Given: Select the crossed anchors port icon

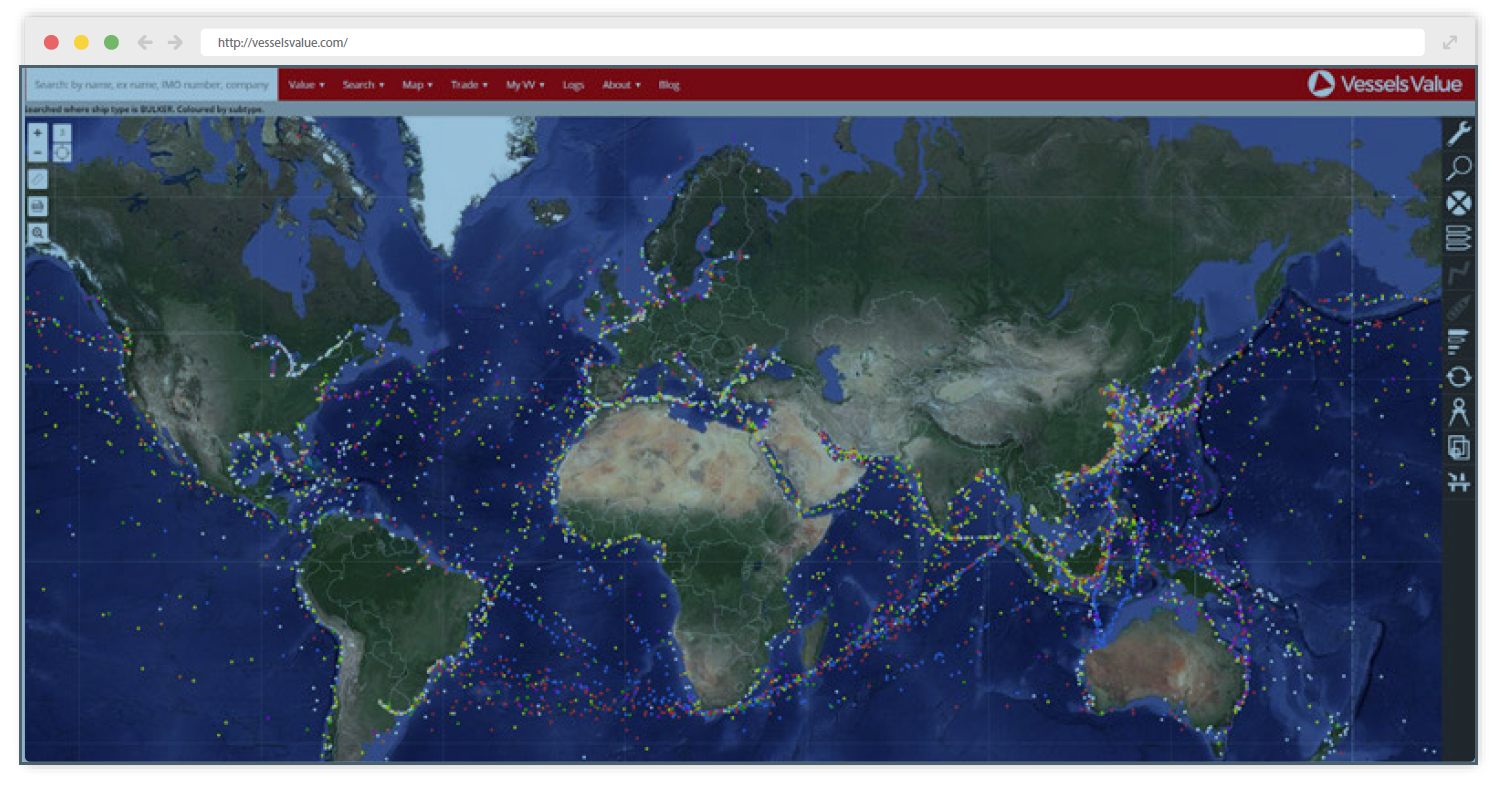Looking at the screenshot, I should 1458,483.
